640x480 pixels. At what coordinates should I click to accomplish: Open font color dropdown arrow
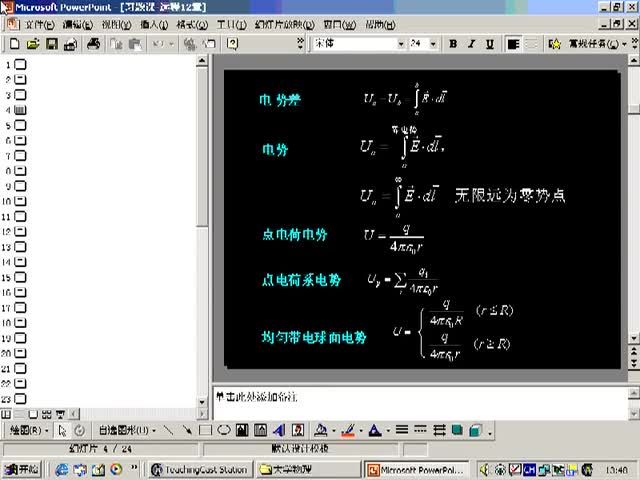388,431
